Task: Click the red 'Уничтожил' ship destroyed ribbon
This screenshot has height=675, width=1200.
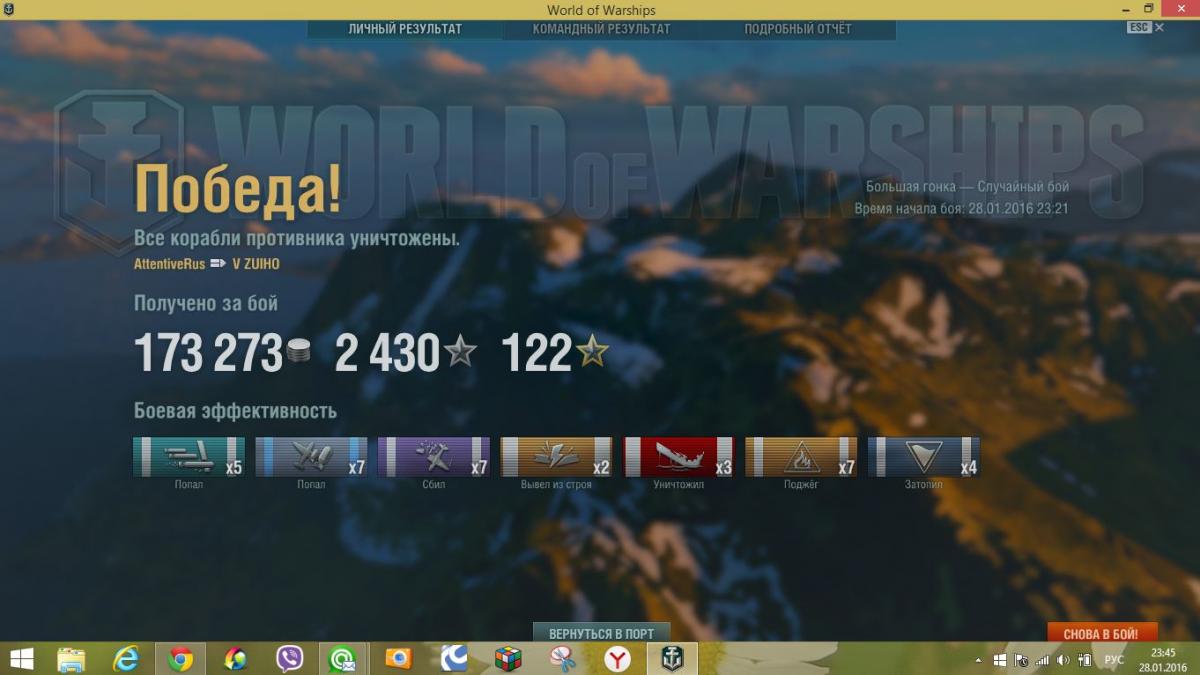Action: click(679, 457)
